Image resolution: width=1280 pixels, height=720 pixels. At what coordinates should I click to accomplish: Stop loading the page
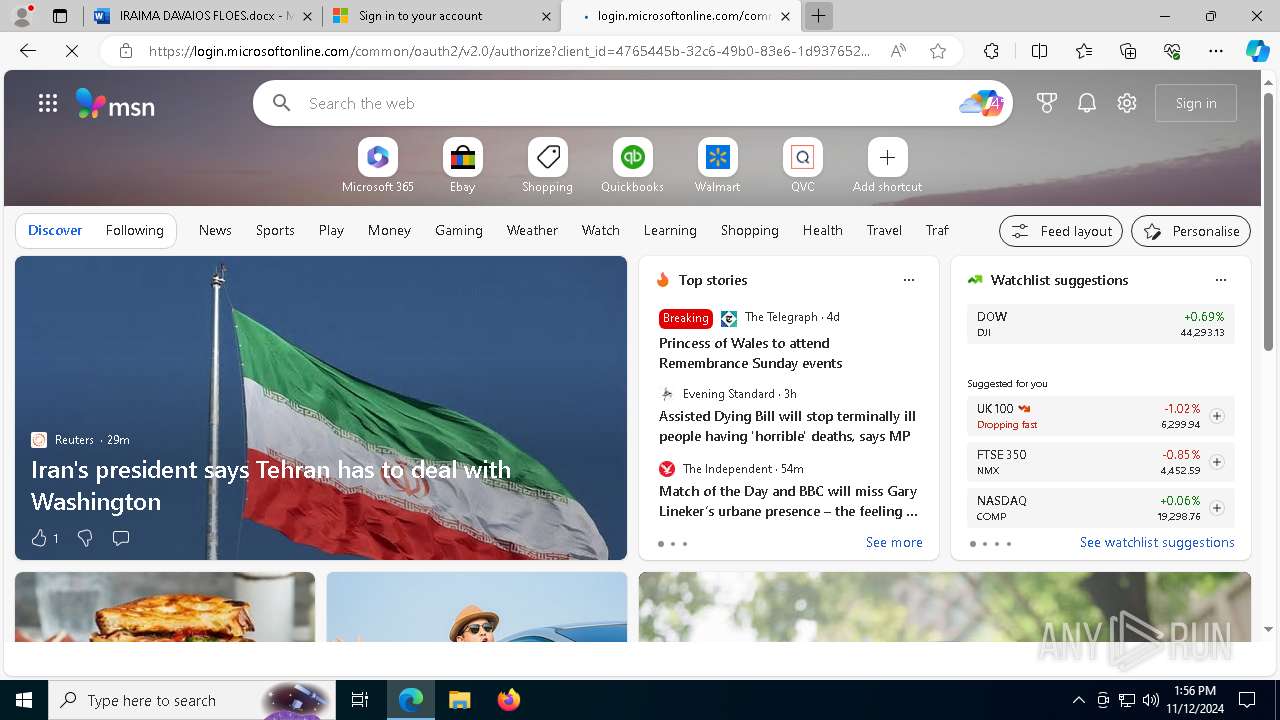(72, 51)
